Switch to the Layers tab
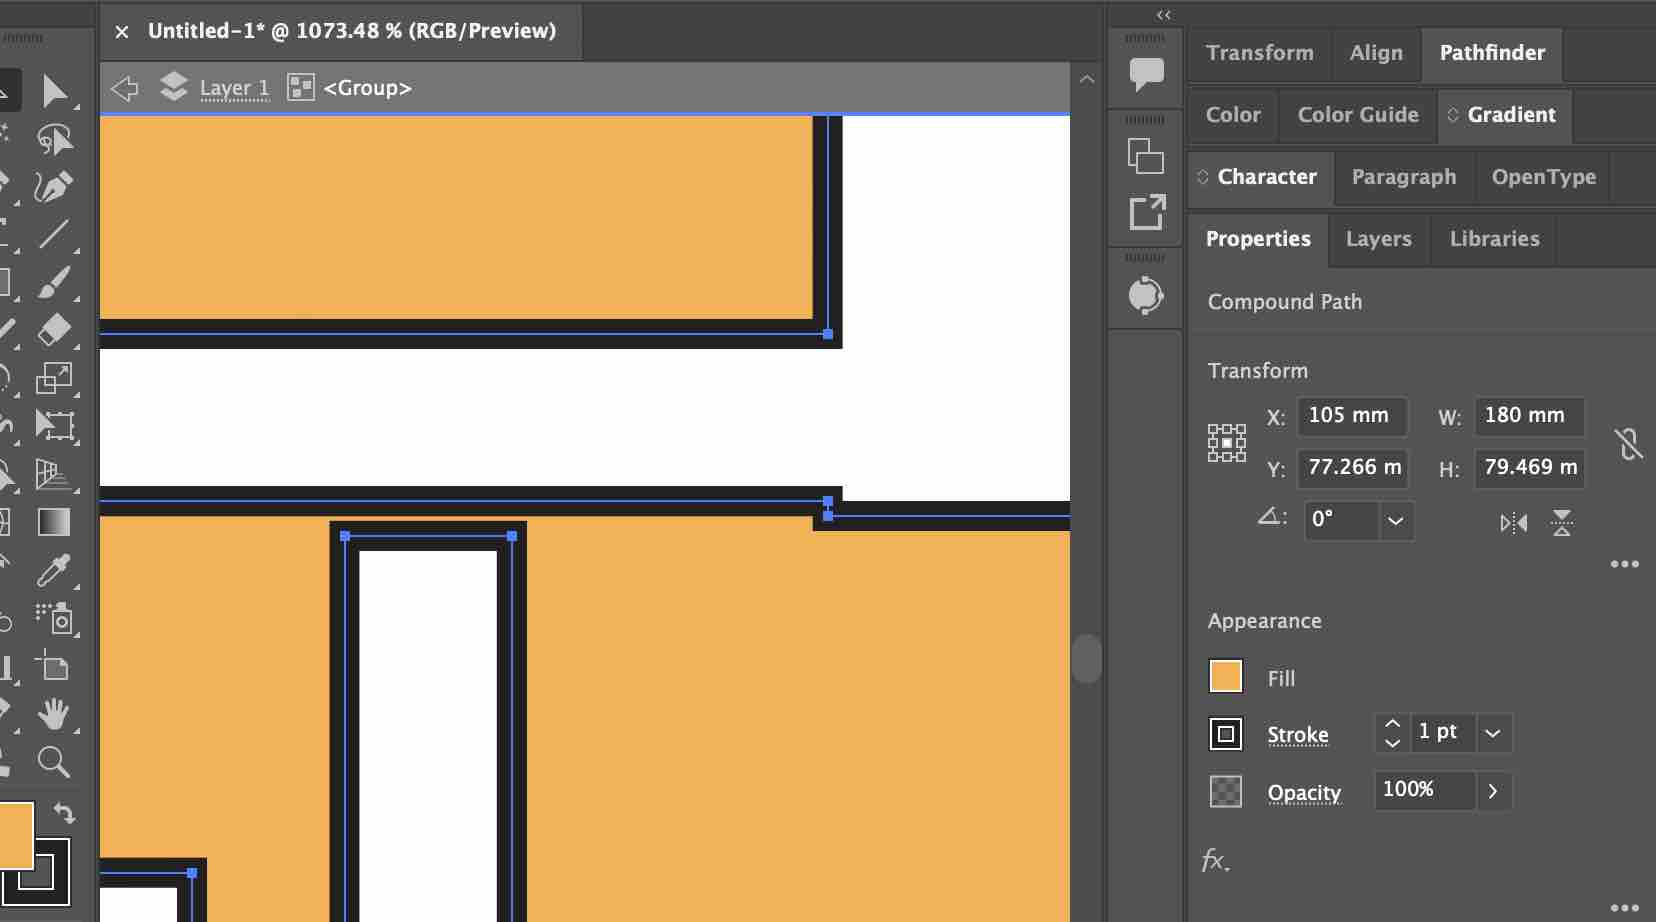 [x=1379, y=239]
